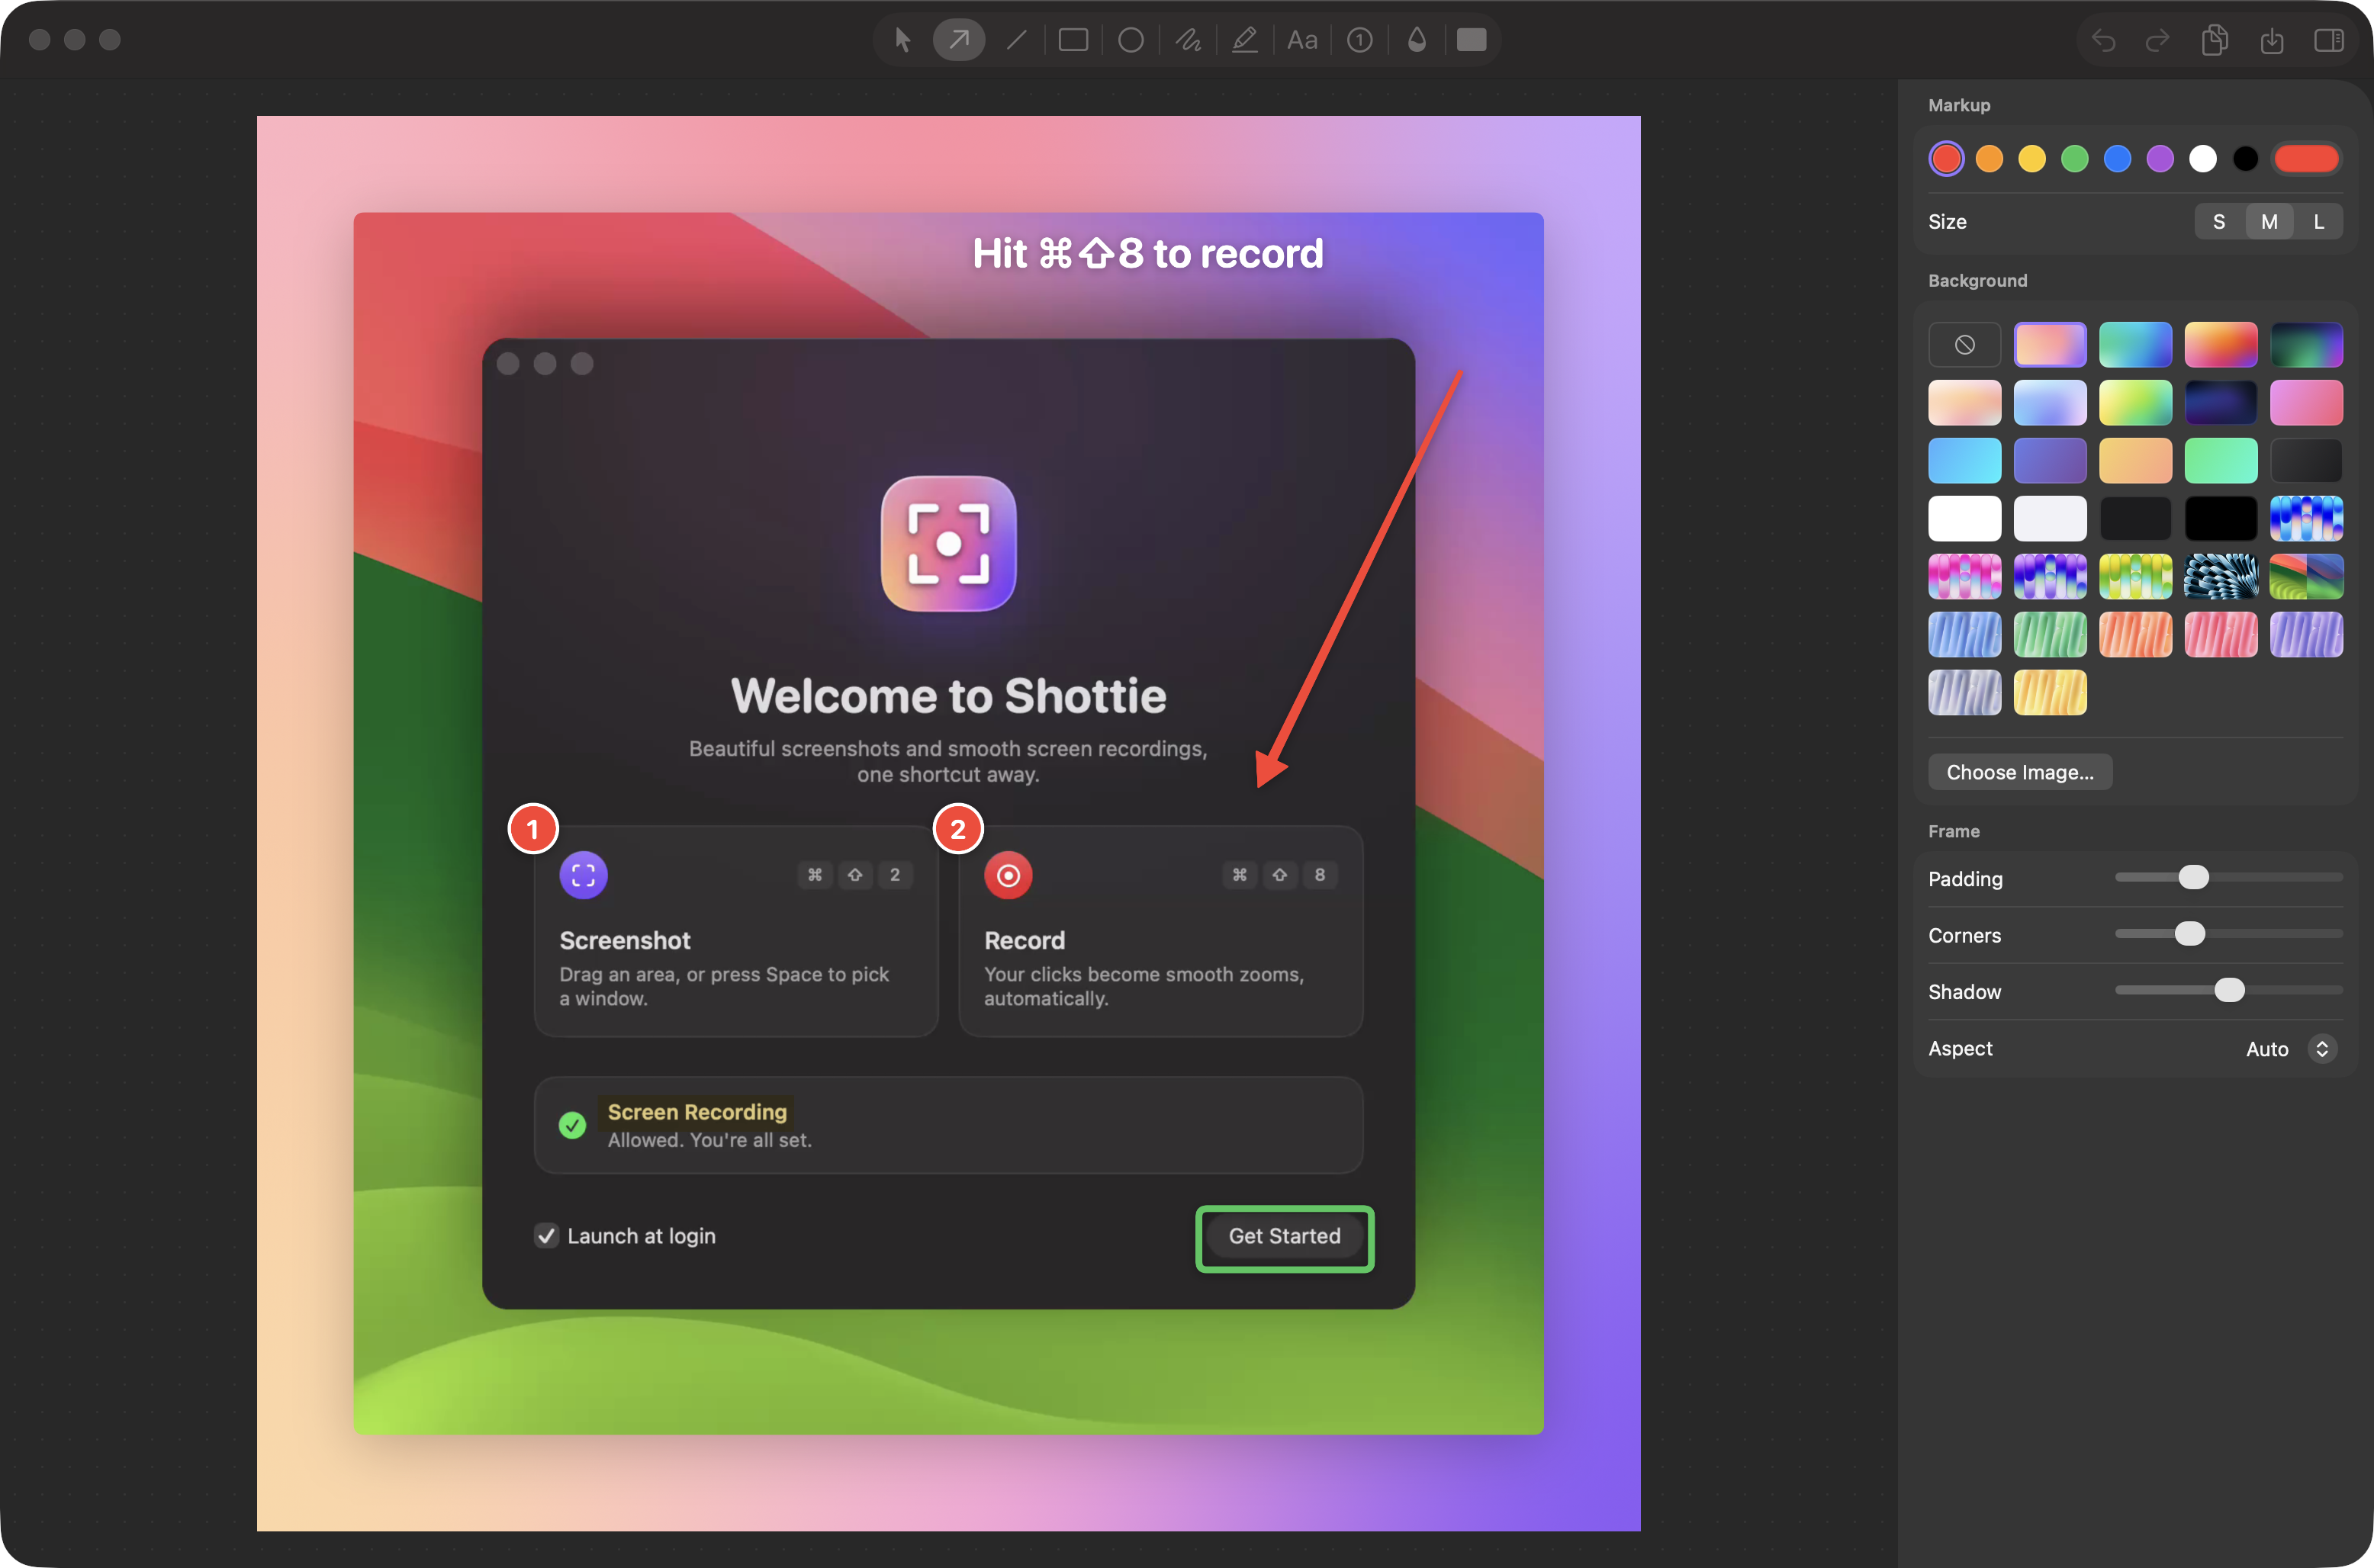2374x1568 pixels.
Task: Pick the black markup color
Action: coord(2246,158)
